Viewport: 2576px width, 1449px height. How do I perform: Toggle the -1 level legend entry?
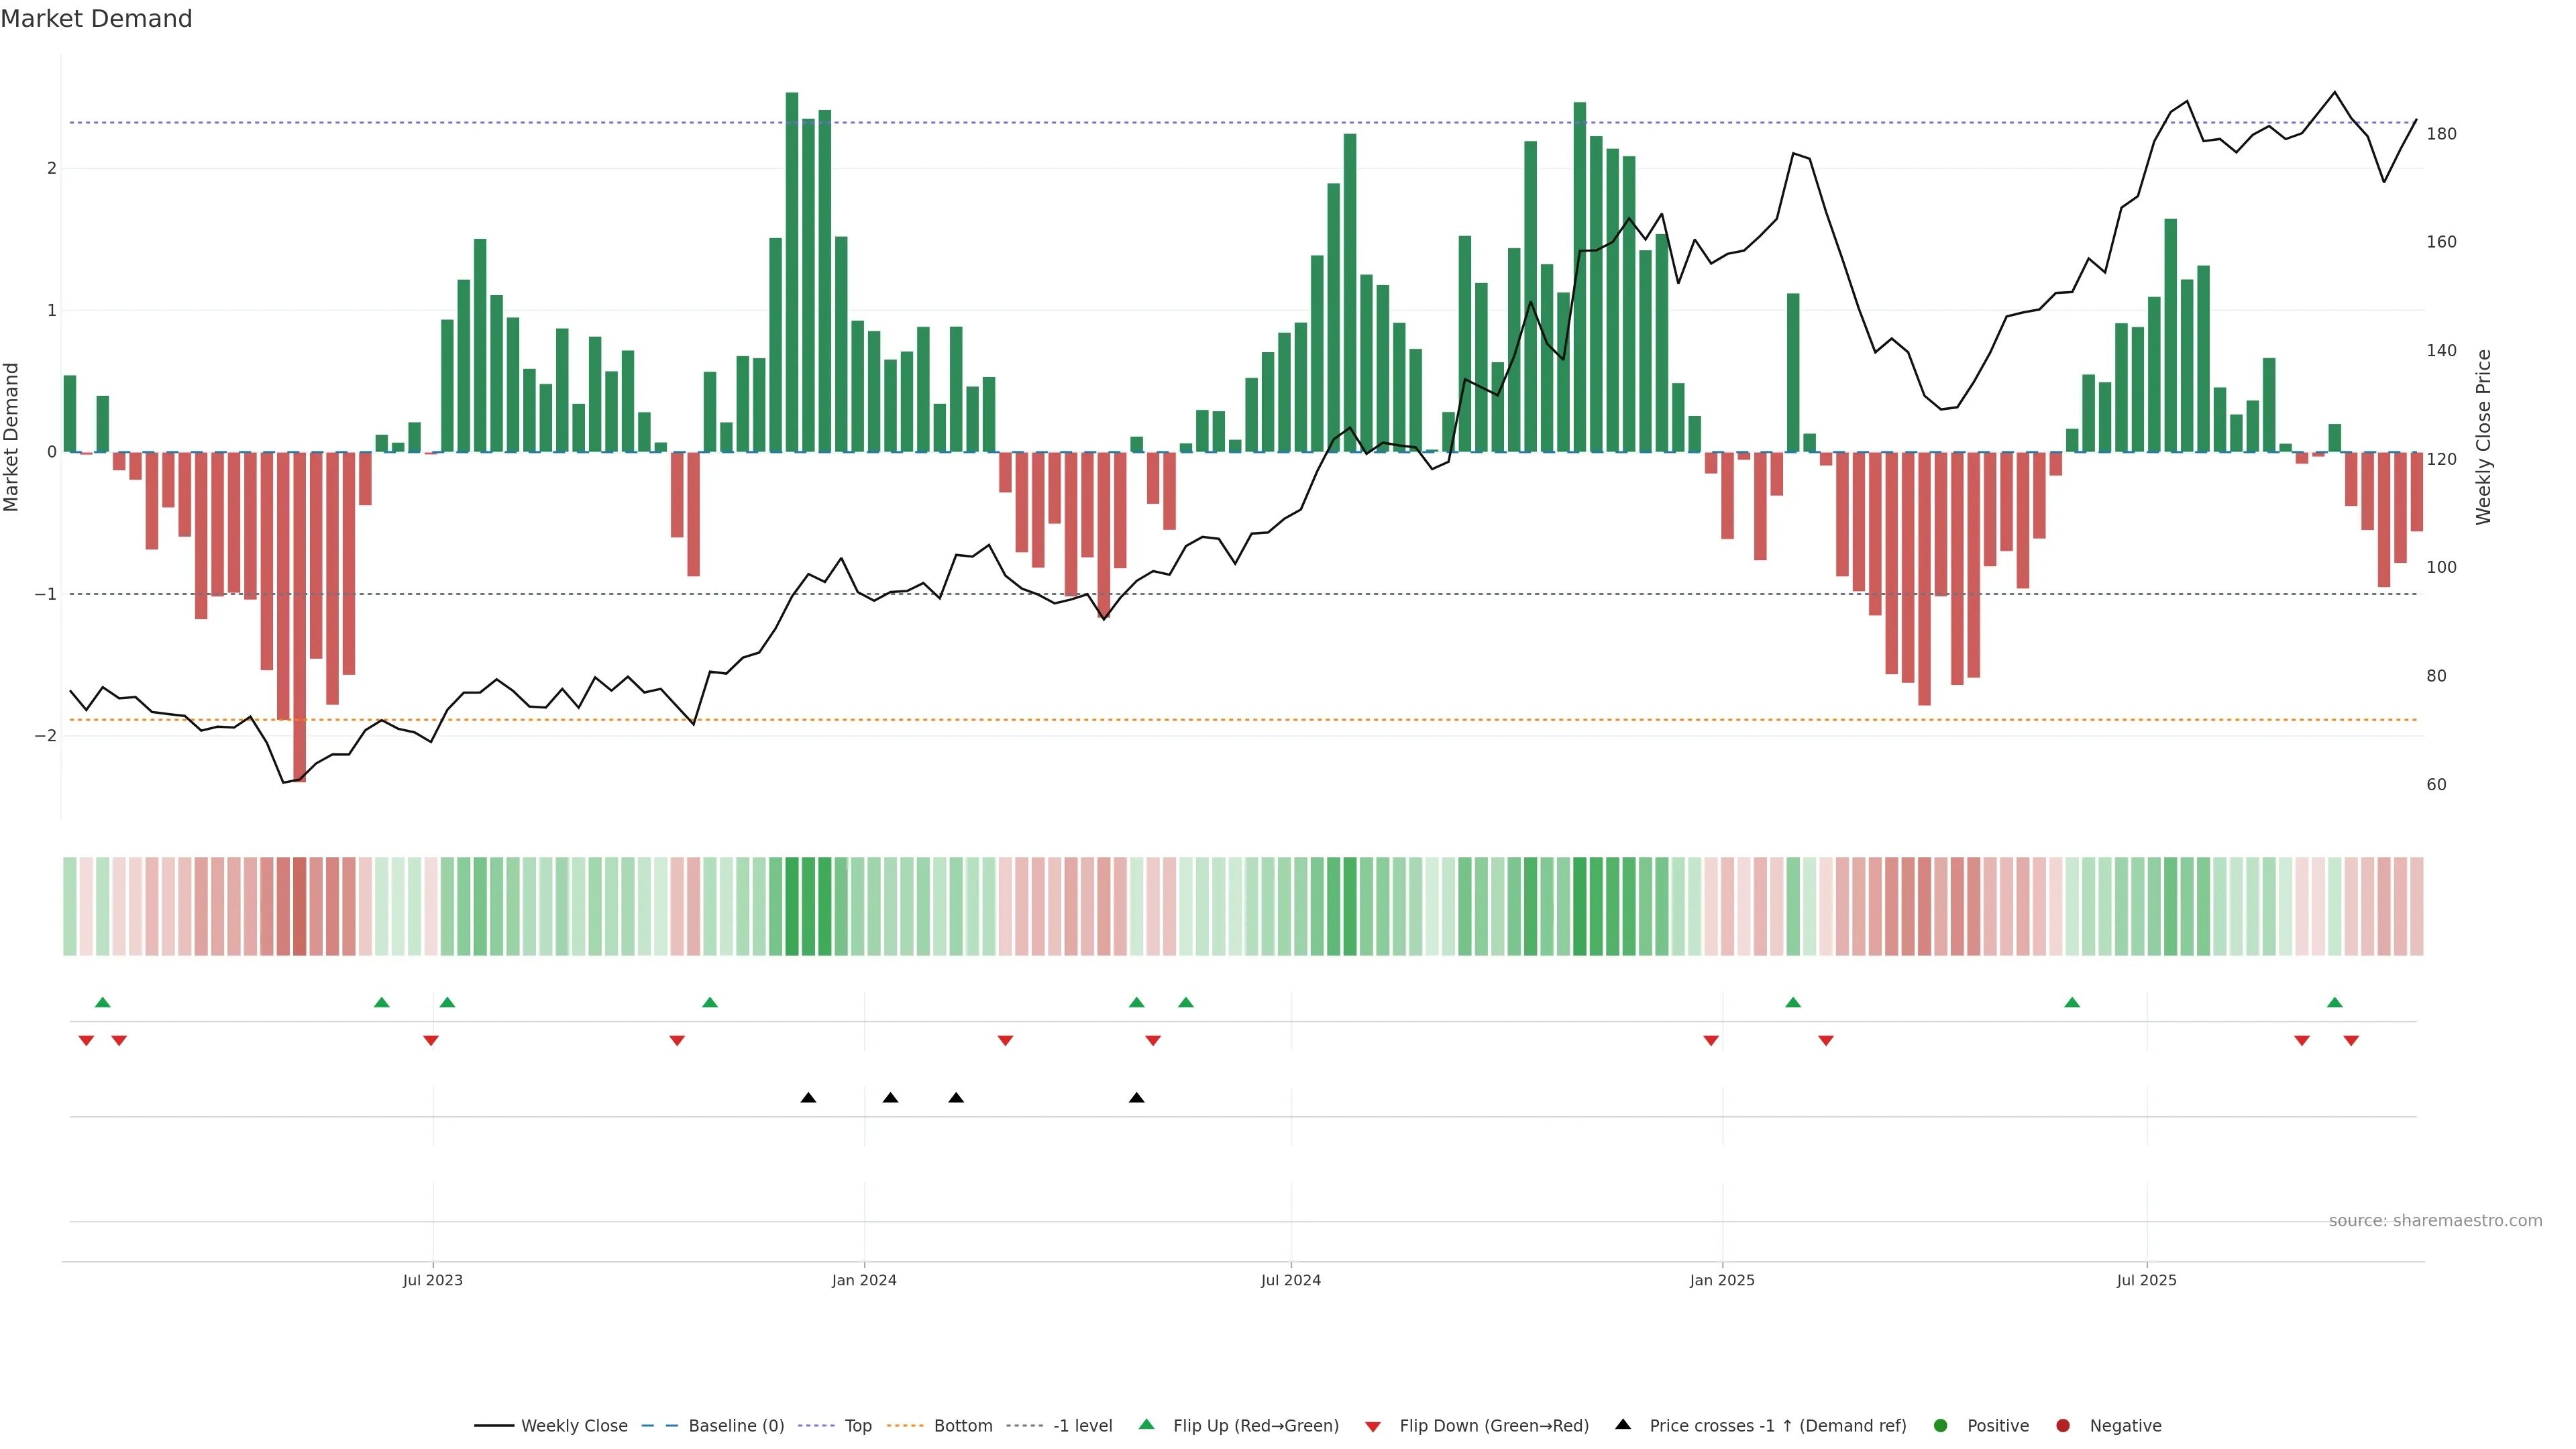pyautogui.click(x=1082, y=1426)
